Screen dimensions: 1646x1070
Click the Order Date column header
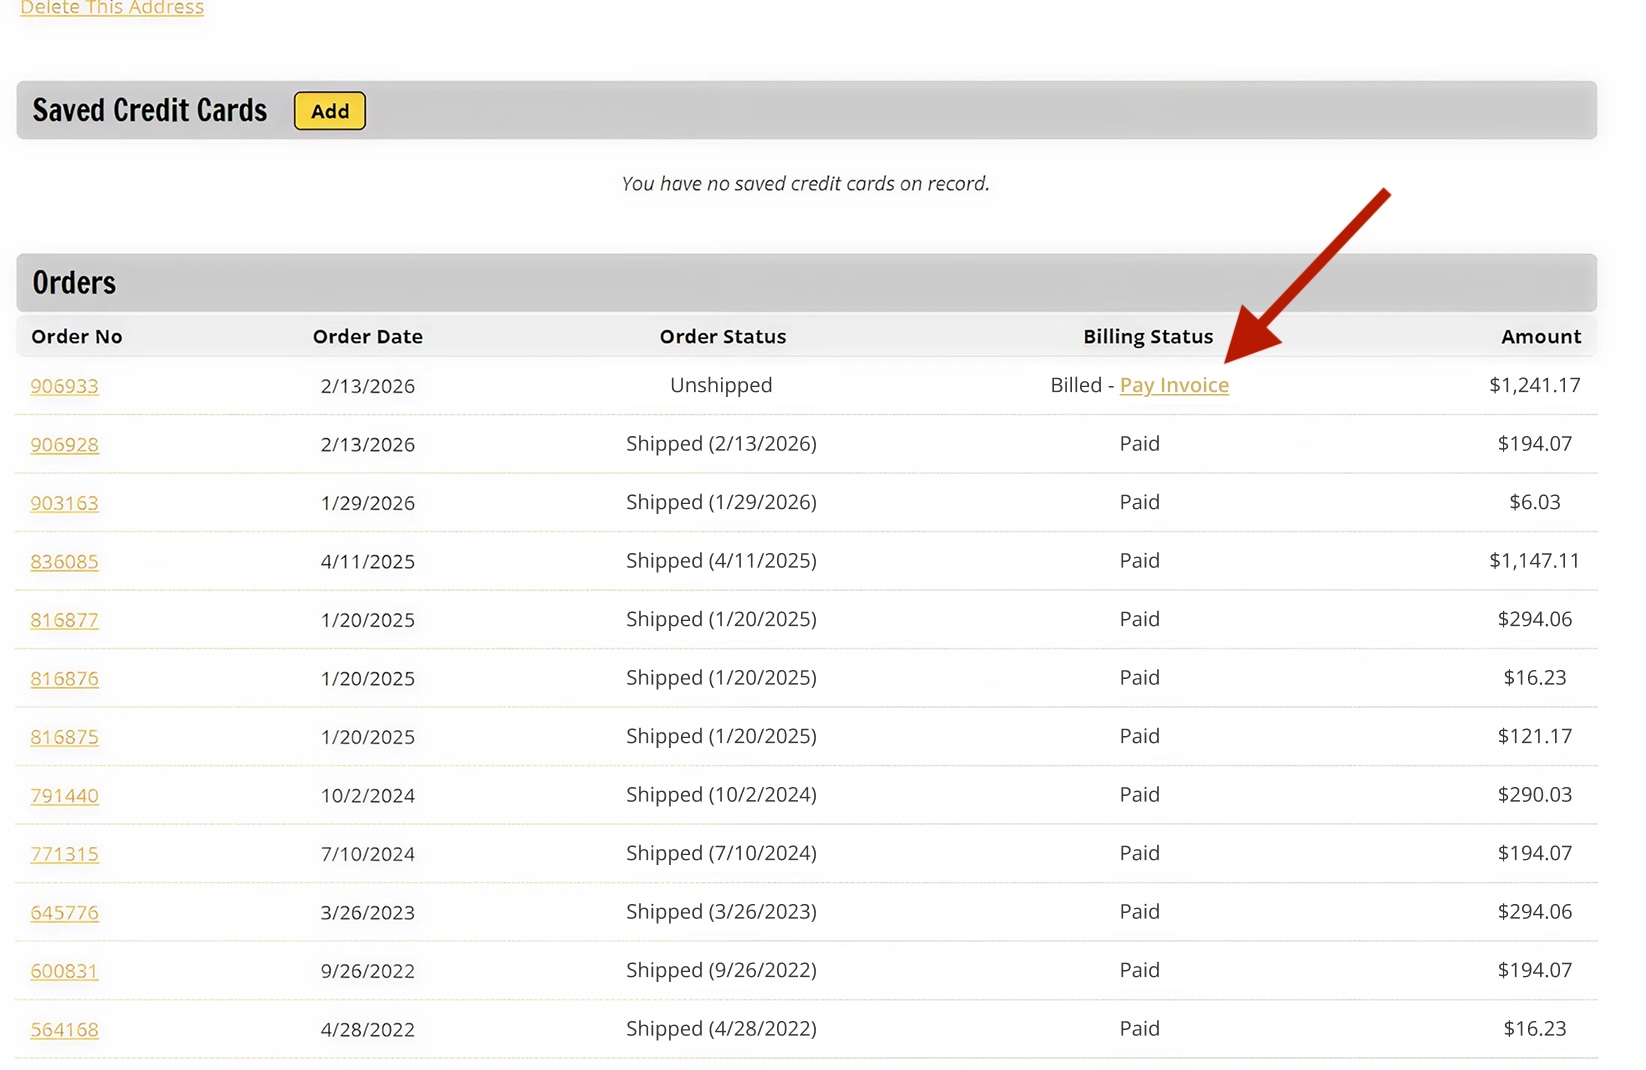(x=368, y=336)
